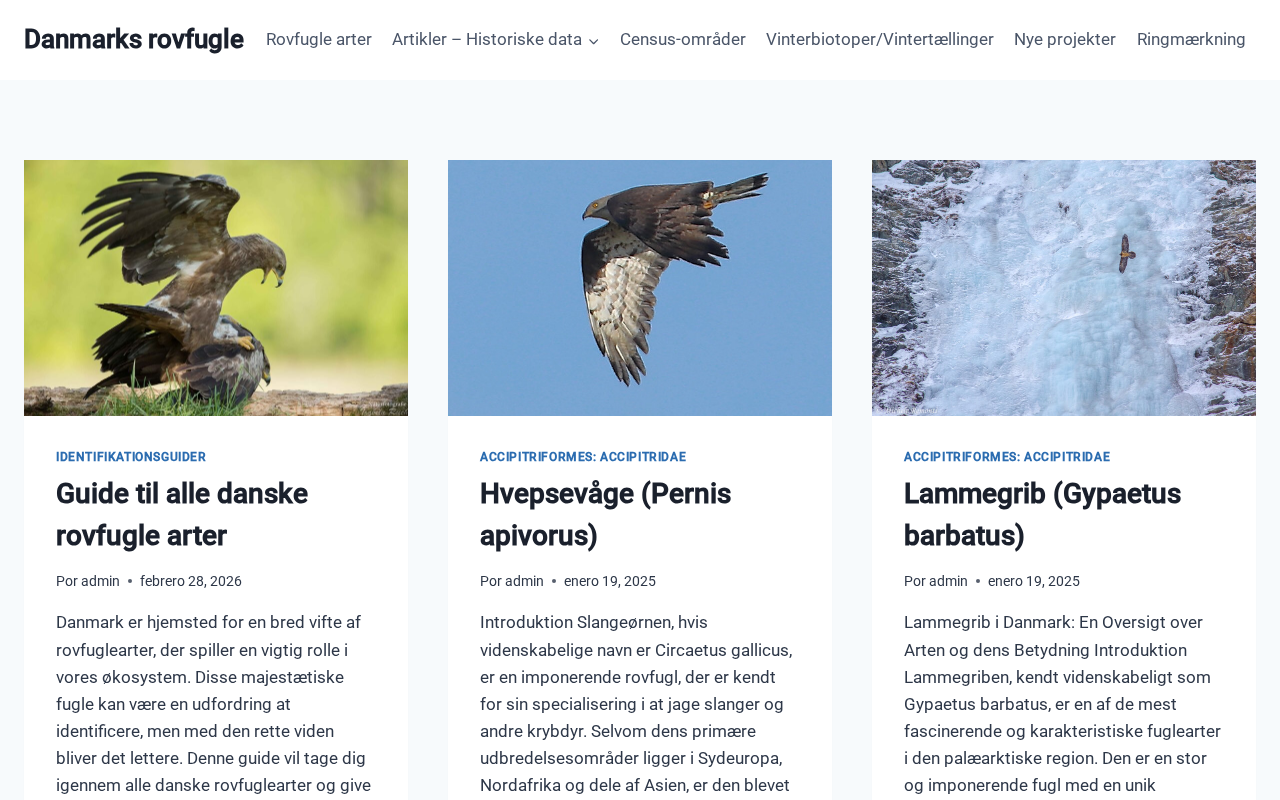Open the Hvepsevåge (Pernis apivorus) article title
This screenshot has width=1280, height=800.
(x=605, y=515)
